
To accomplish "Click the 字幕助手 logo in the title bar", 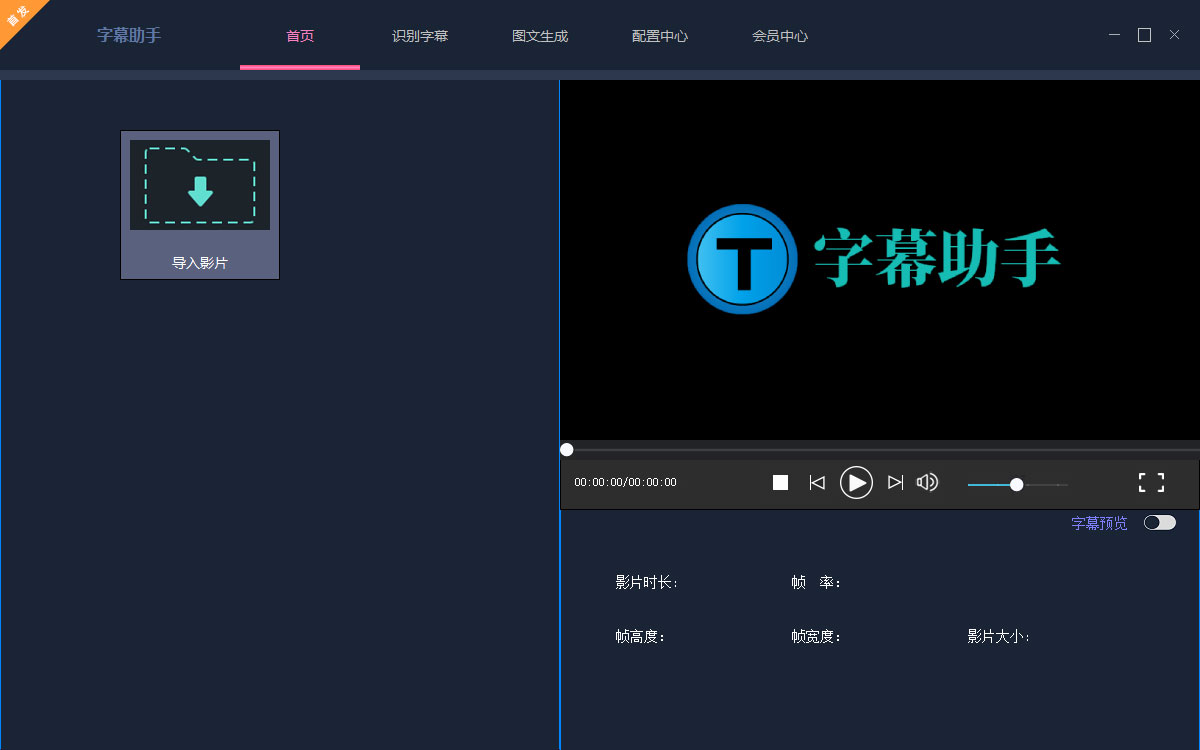I will [x=128, y=35].
